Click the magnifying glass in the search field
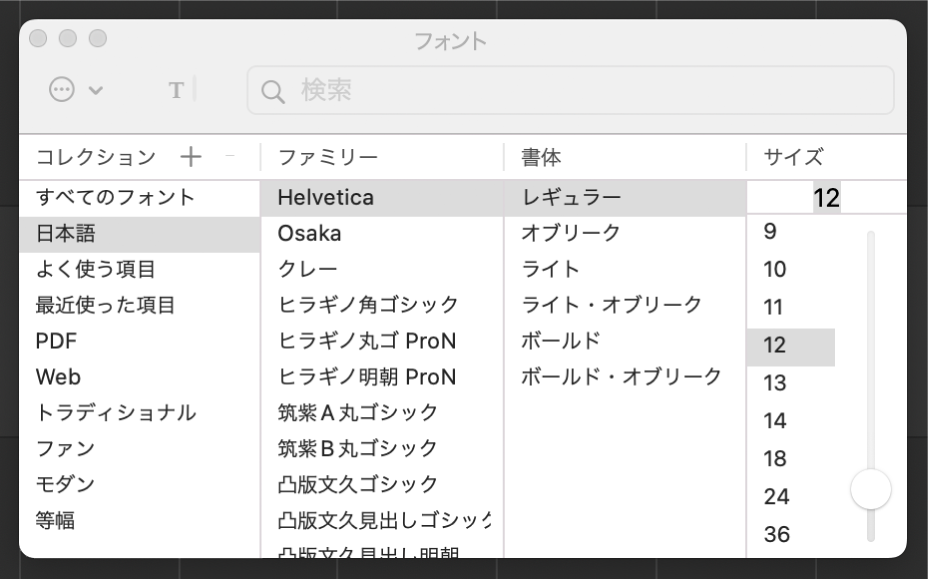This screenshot has width=928, height=580. pyautogui.click(x=270, y=90)
